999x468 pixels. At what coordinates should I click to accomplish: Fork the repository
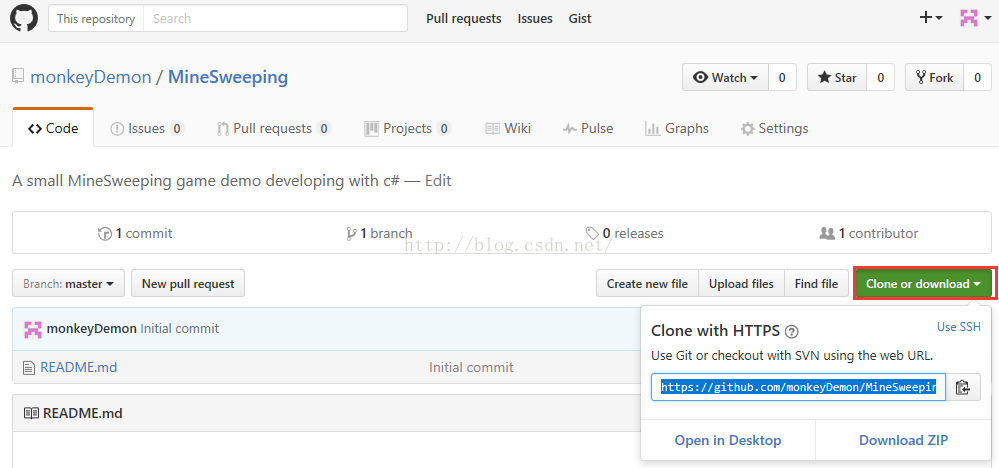tap(934, 78)
